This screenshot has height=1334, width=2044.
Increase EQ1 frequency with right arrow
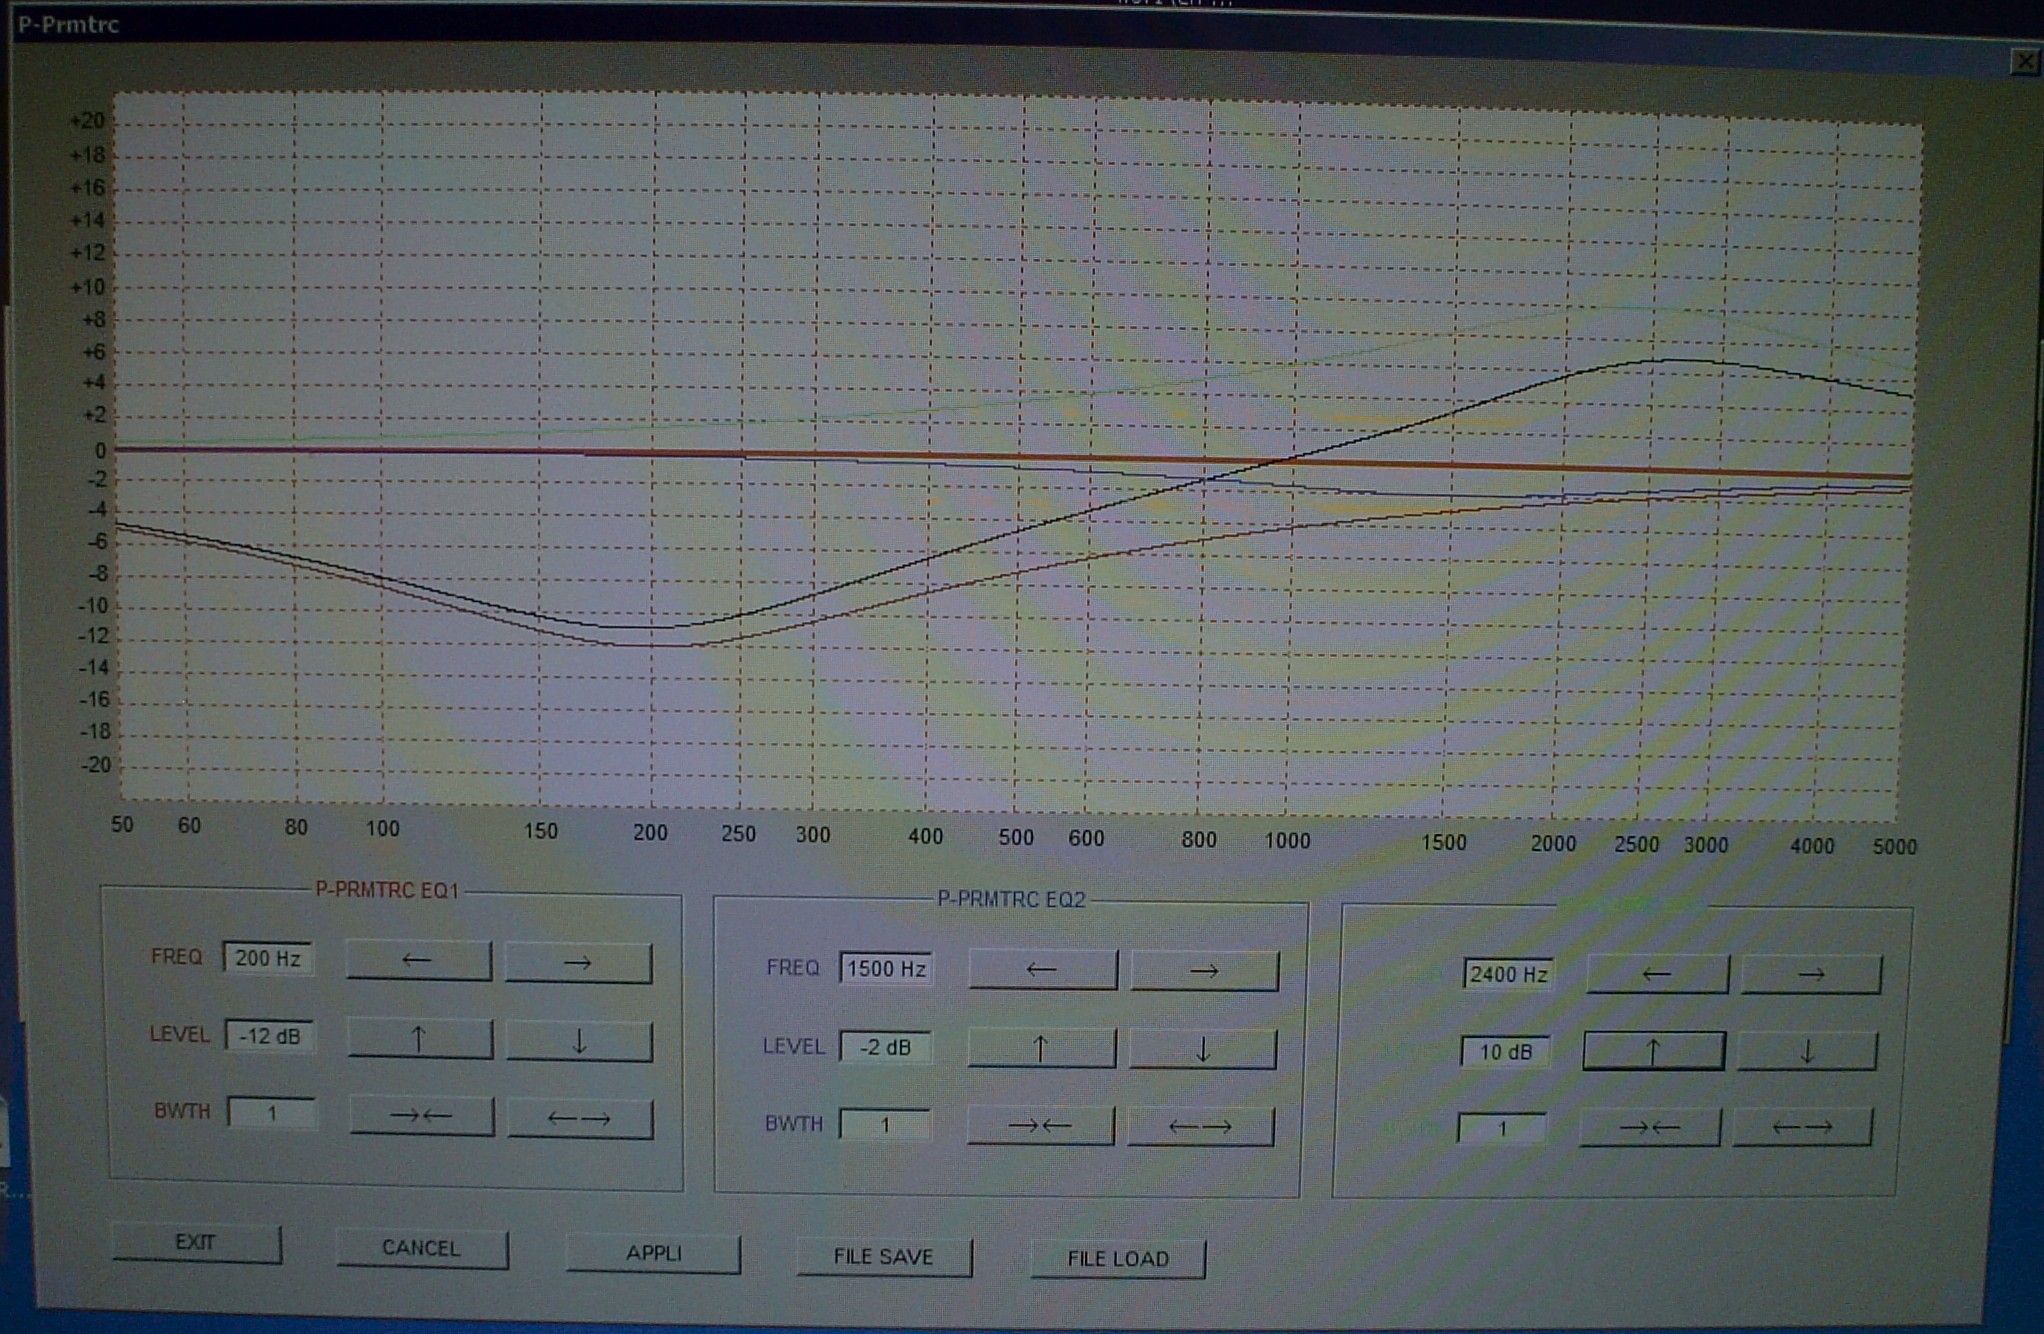[578, 963]
